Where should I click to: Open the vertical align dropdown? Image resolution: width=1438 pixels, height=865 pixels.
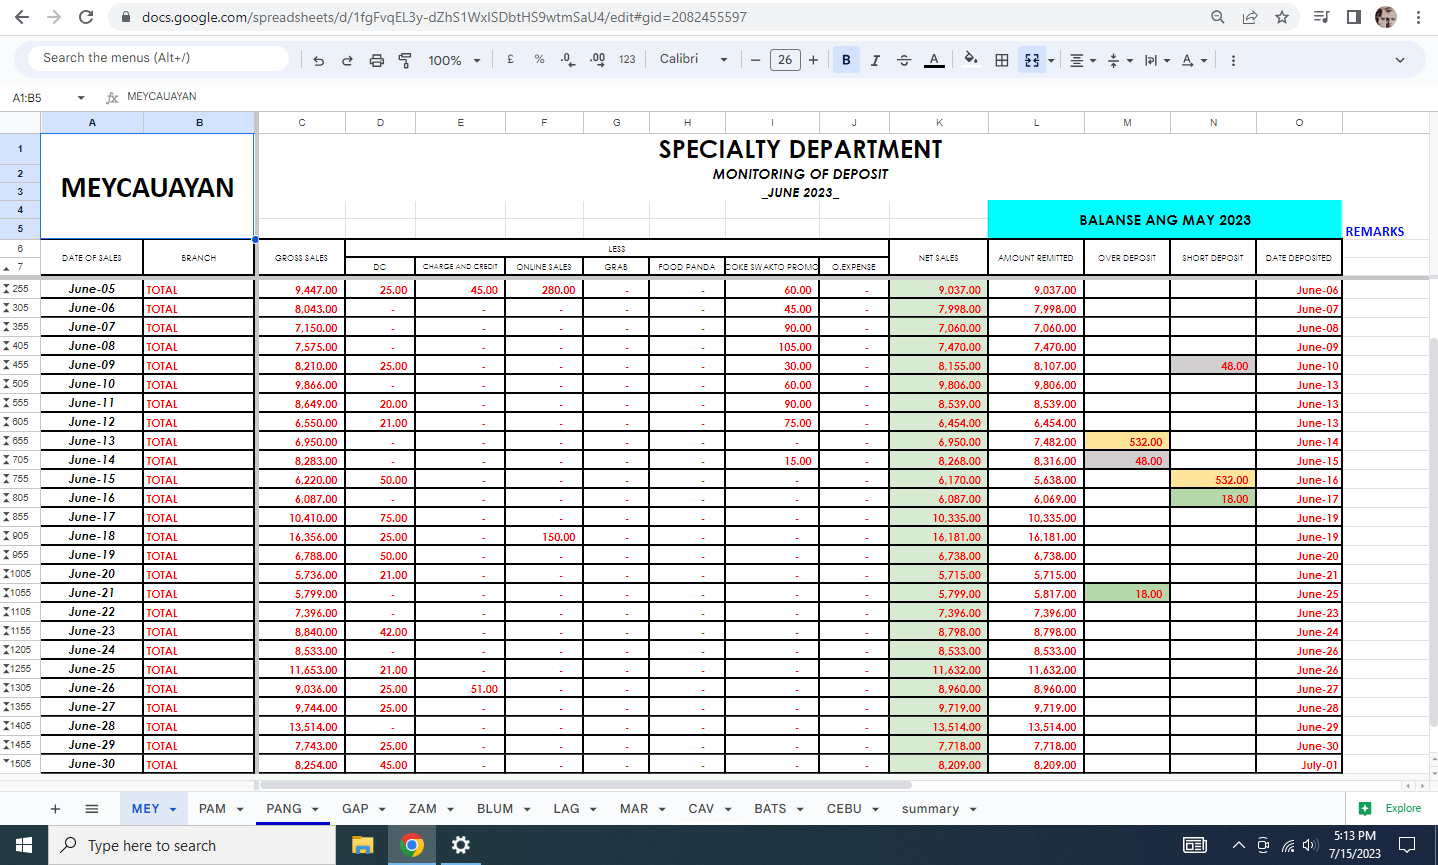(1120, 60)
